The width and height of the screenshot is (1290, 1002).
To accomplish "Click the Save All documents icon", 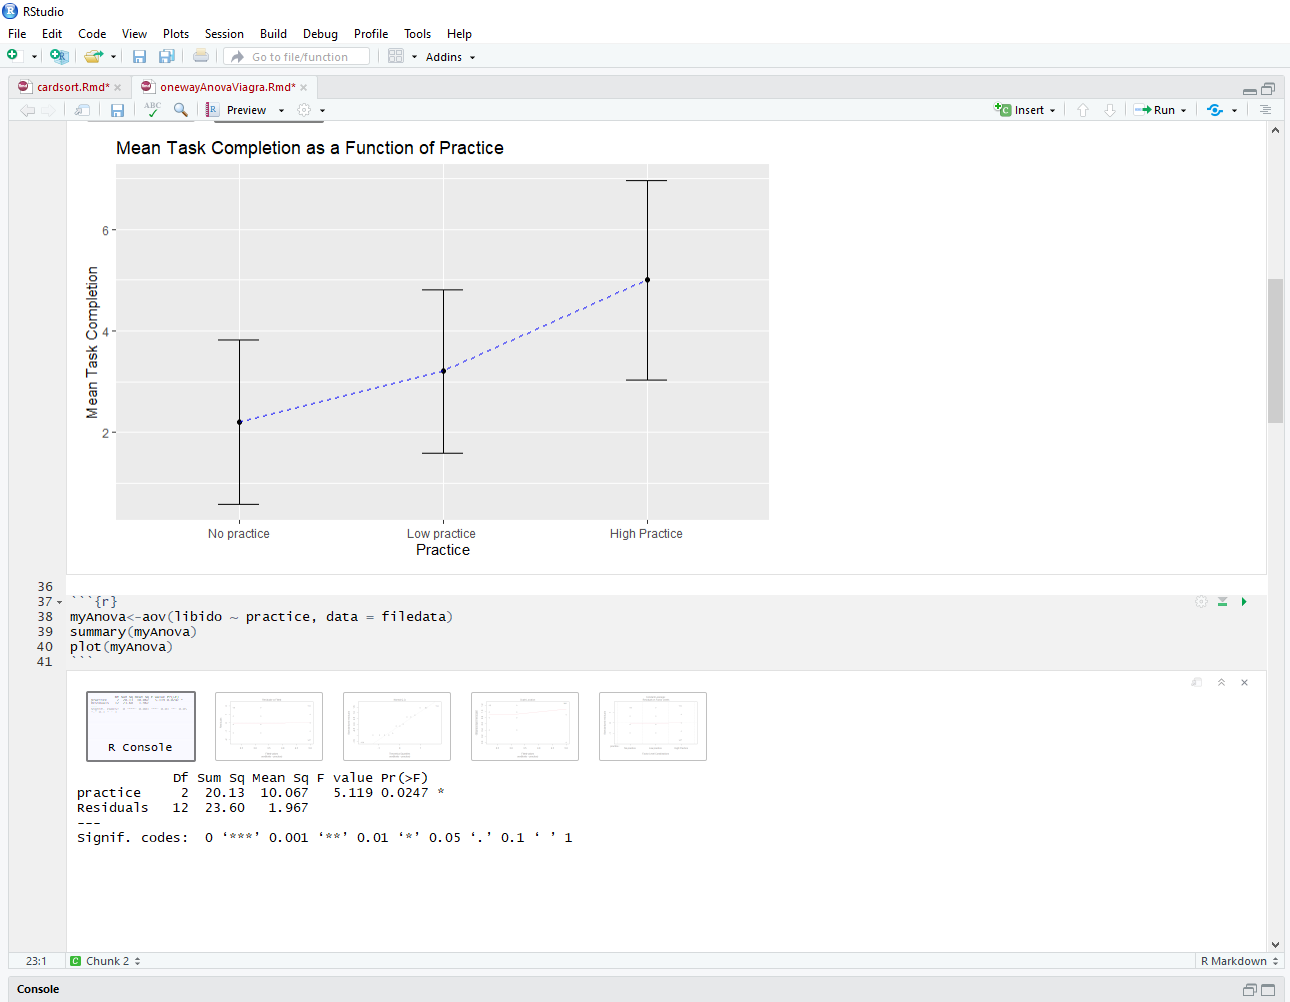I will tap(167, 57).
